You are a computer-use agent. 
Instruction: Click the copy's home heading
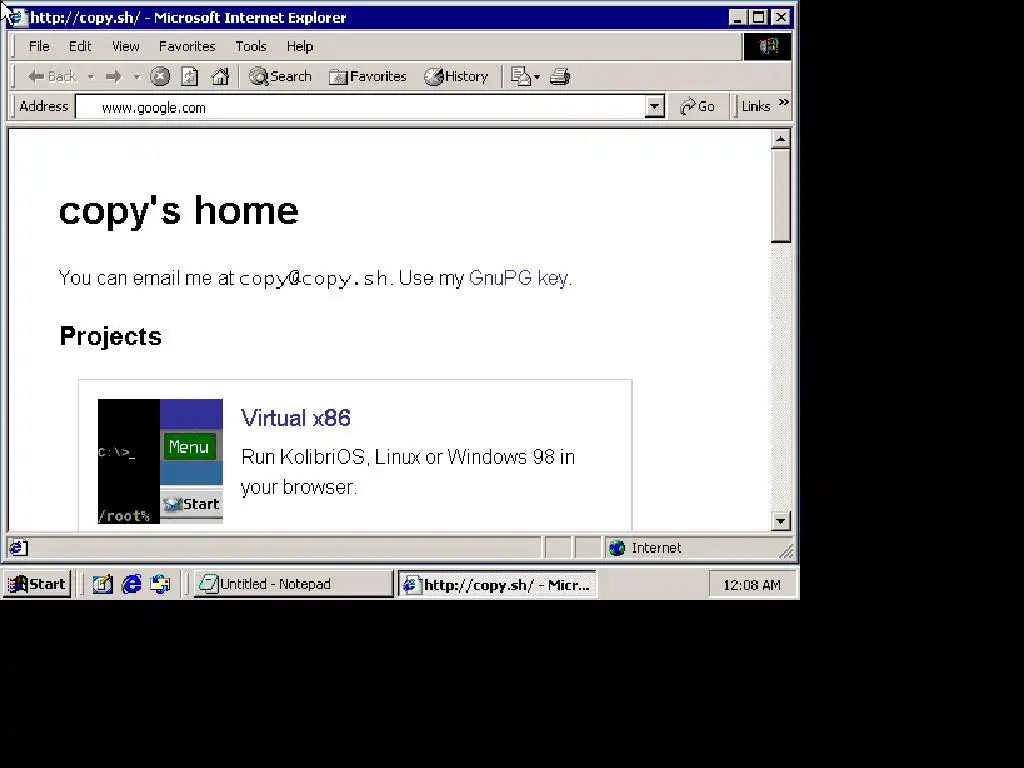tap(179, 211)
